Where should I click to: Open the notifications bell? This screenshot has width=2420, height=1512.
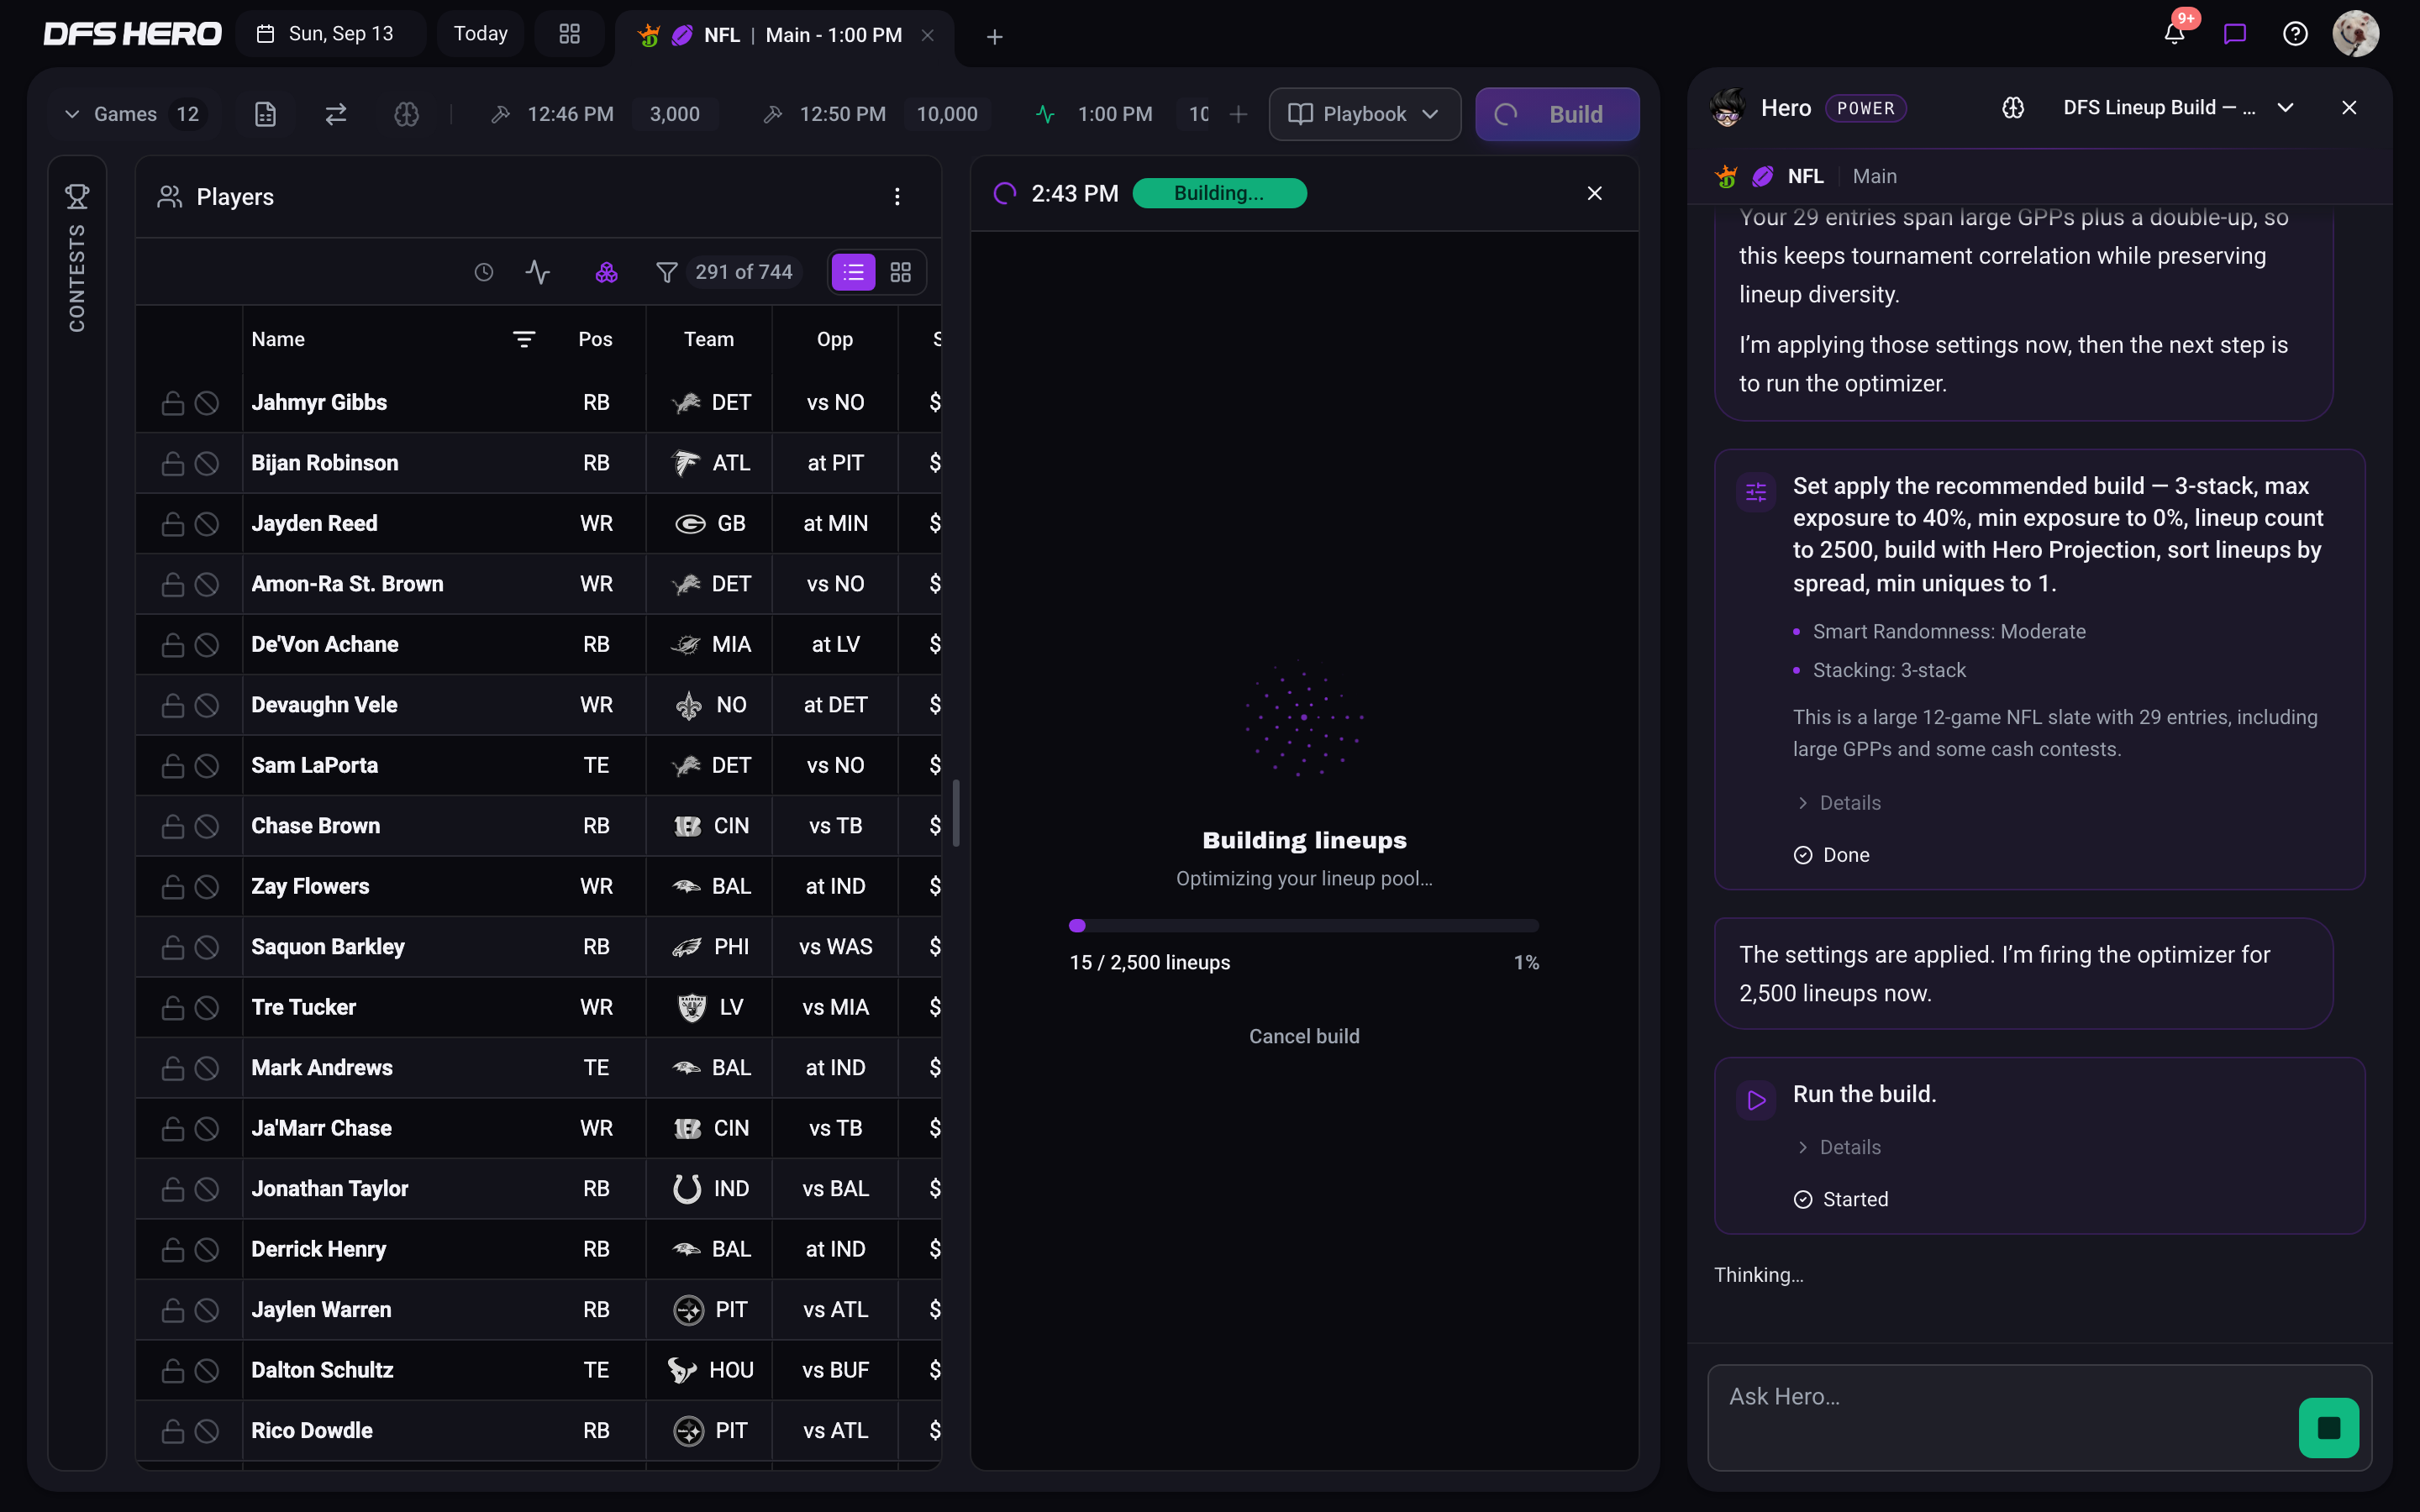coord(2174,34)
